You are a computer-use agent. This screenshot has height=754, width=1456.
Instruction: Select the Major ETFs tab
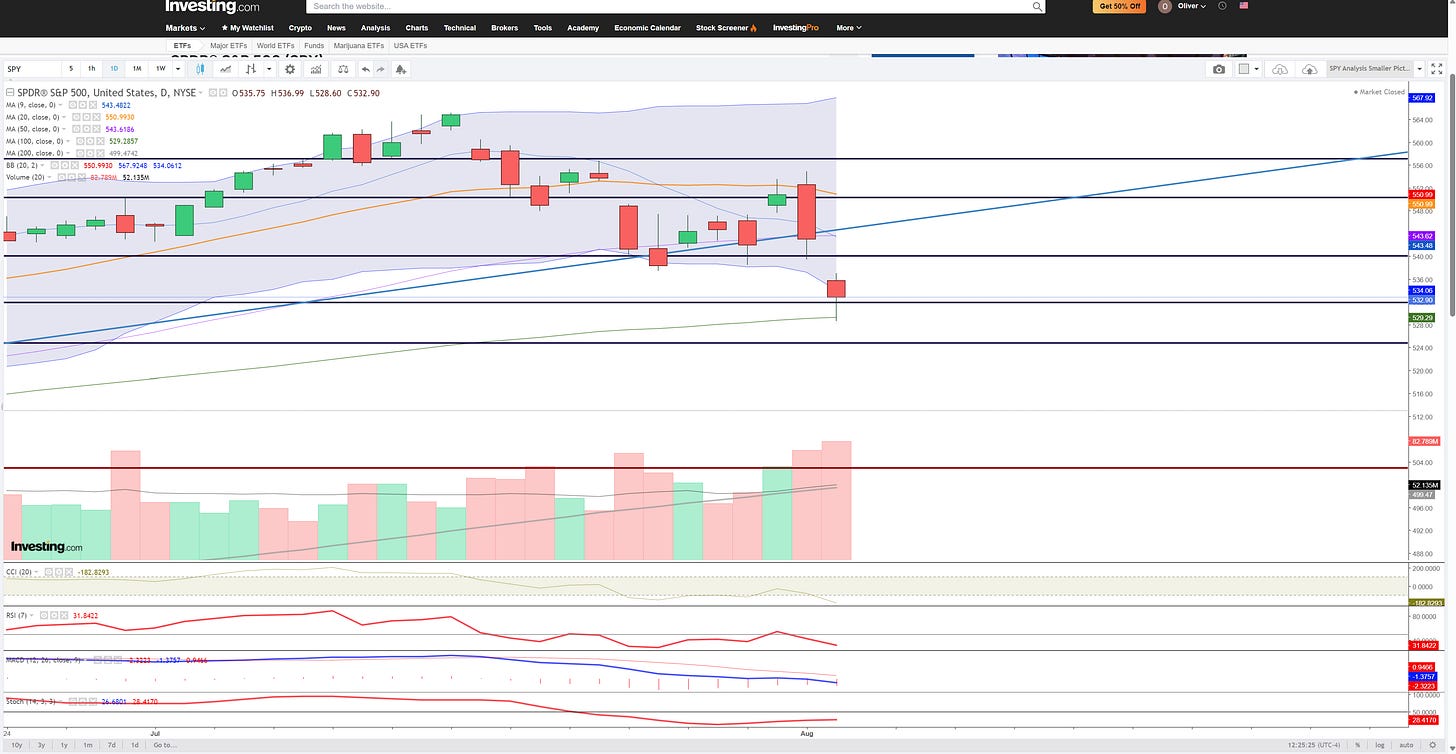[229, 46]
